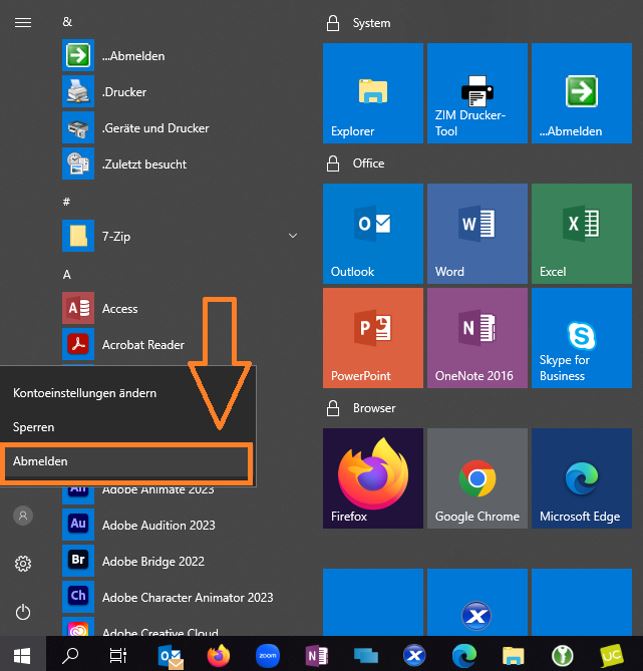Jump to letter index via & header
The width and height of the screenshot is (643, 671).
67,22
